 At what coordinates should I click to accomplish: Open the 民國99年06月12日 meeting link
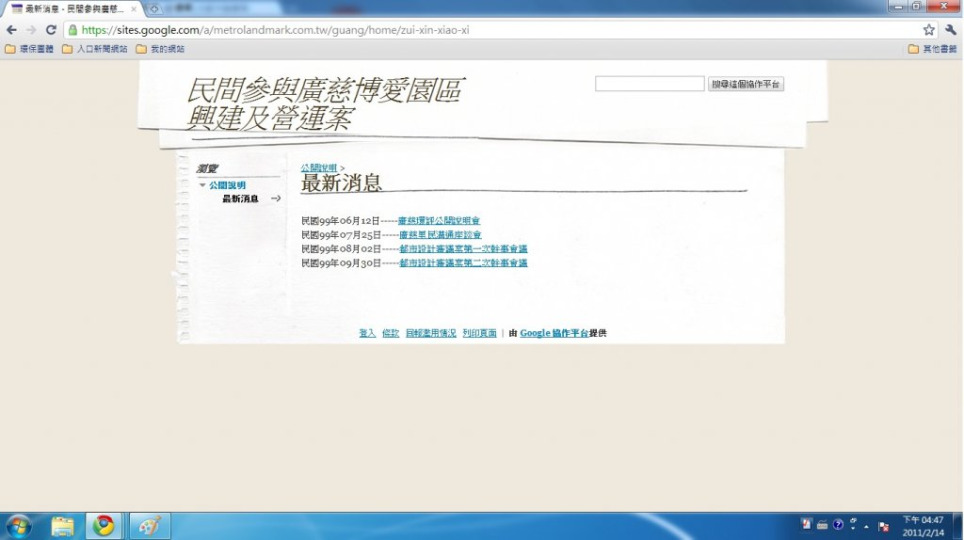click(x=439, y=220)
